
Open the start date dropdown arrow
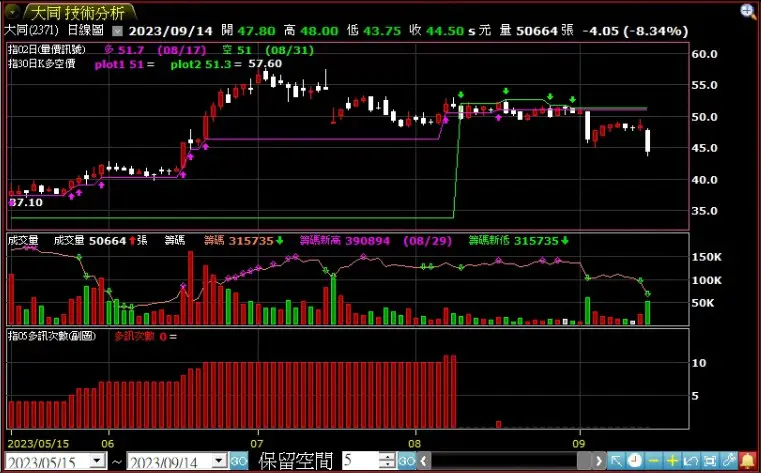(x=99, y=460)
